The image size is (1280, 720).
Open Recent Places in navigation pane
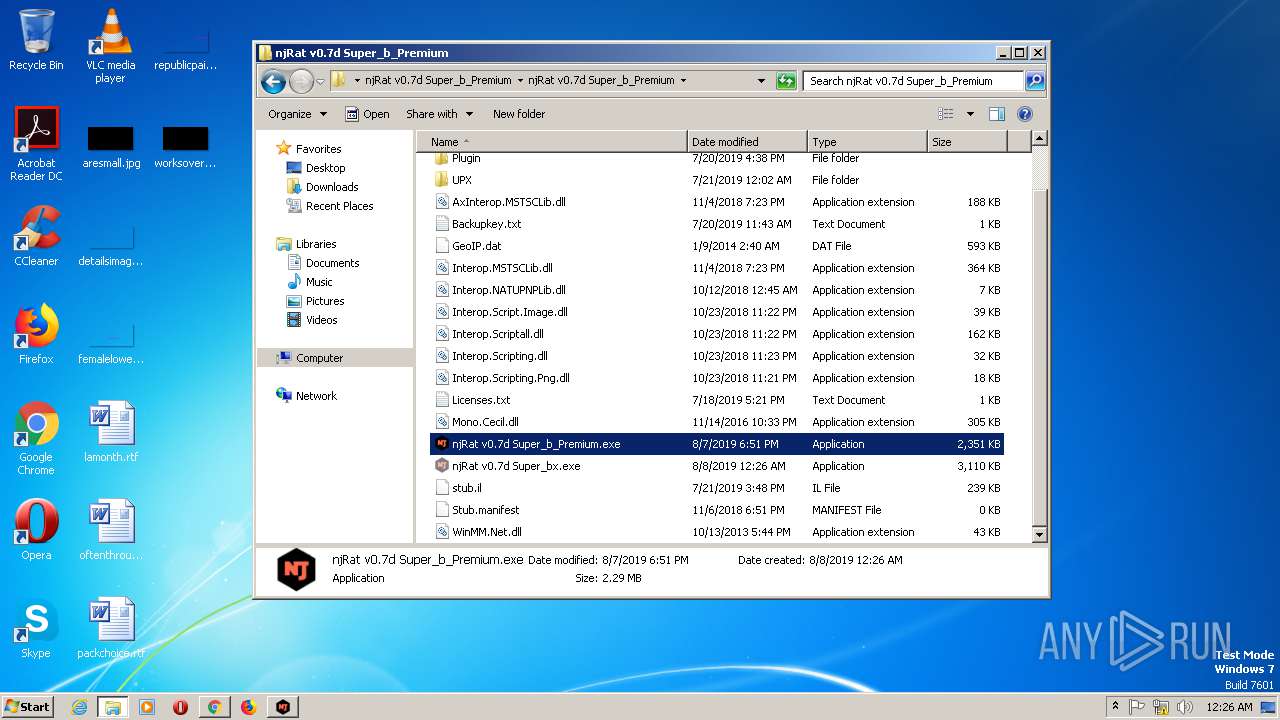[330, 206]
